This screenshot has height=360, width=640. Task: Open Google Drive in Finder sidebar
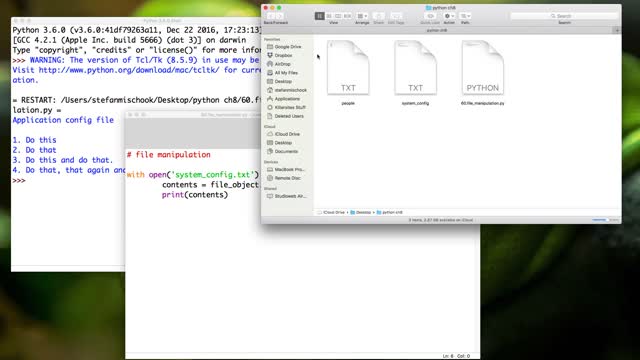tap(287, 47)
